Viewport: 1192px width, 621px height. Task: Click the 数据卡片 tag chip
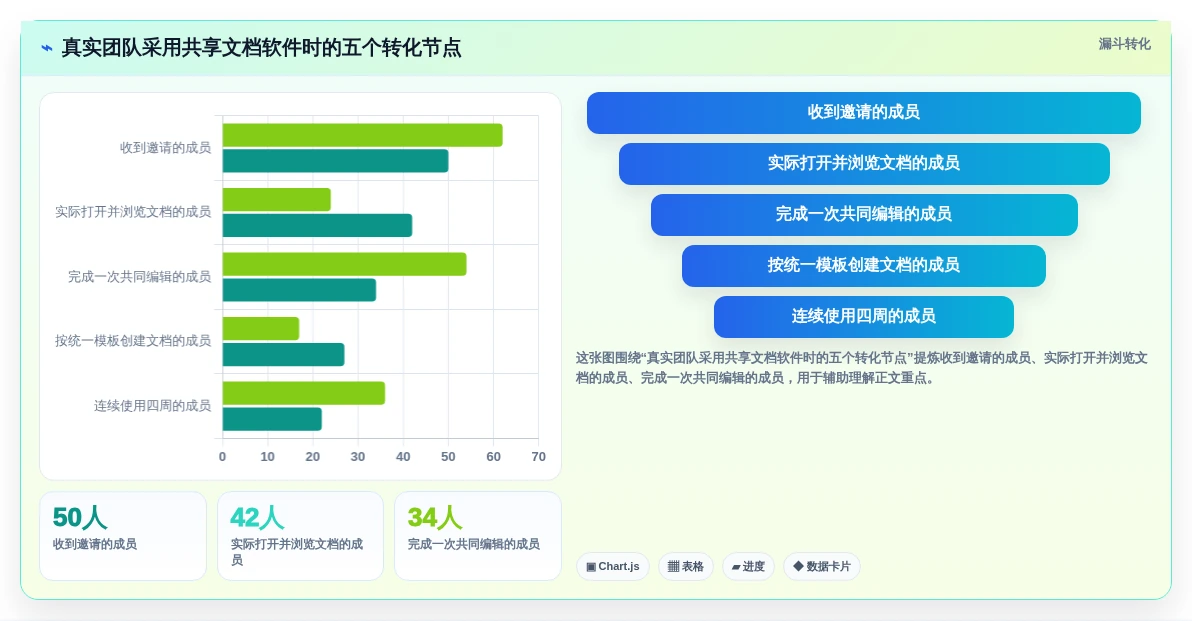click(822, 566)
